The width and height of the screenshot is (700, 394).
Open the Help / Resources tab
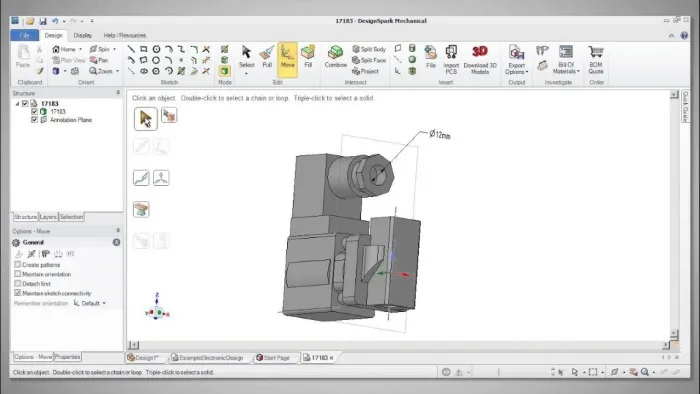[x=125, y=35]
